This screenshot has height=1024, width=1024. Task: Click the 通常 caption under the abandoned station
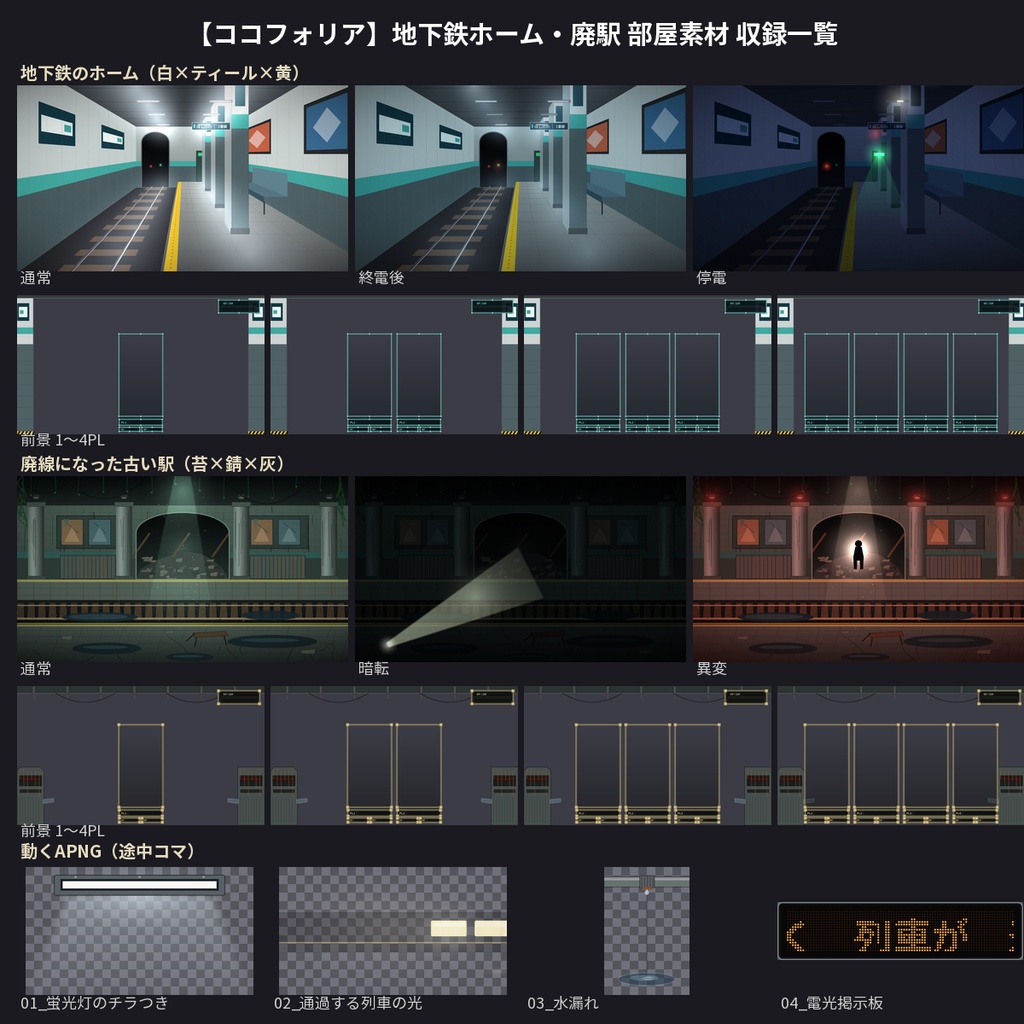pos(35,669)
